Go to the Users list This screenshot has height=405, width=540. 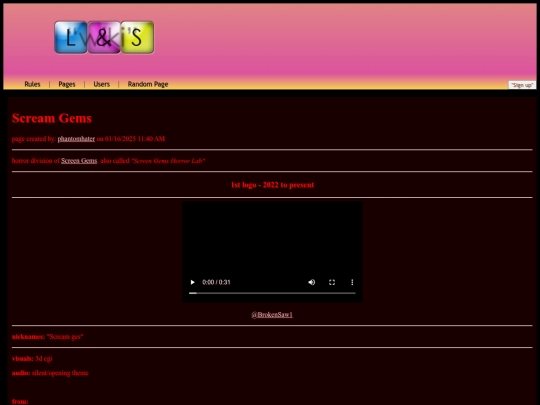coord(102,84)
